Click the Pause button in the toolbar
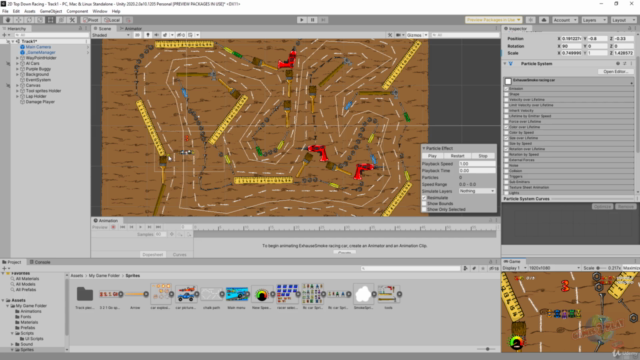640x360 pixels. click(x=312, y=20)
